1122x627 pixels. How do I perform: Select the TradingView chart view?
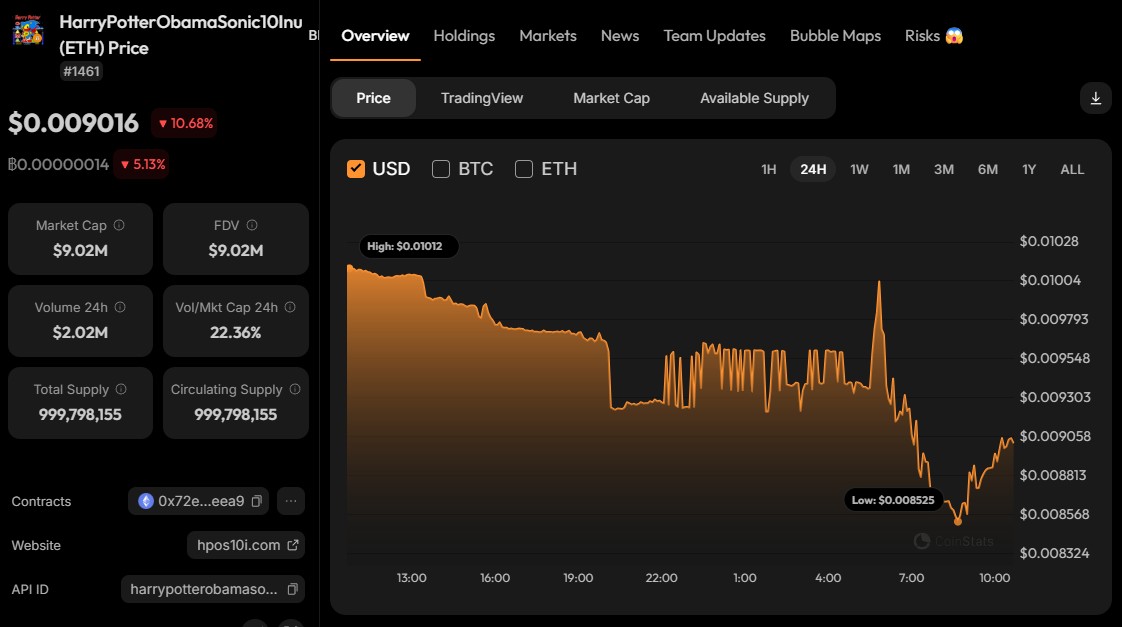[482, 98]
